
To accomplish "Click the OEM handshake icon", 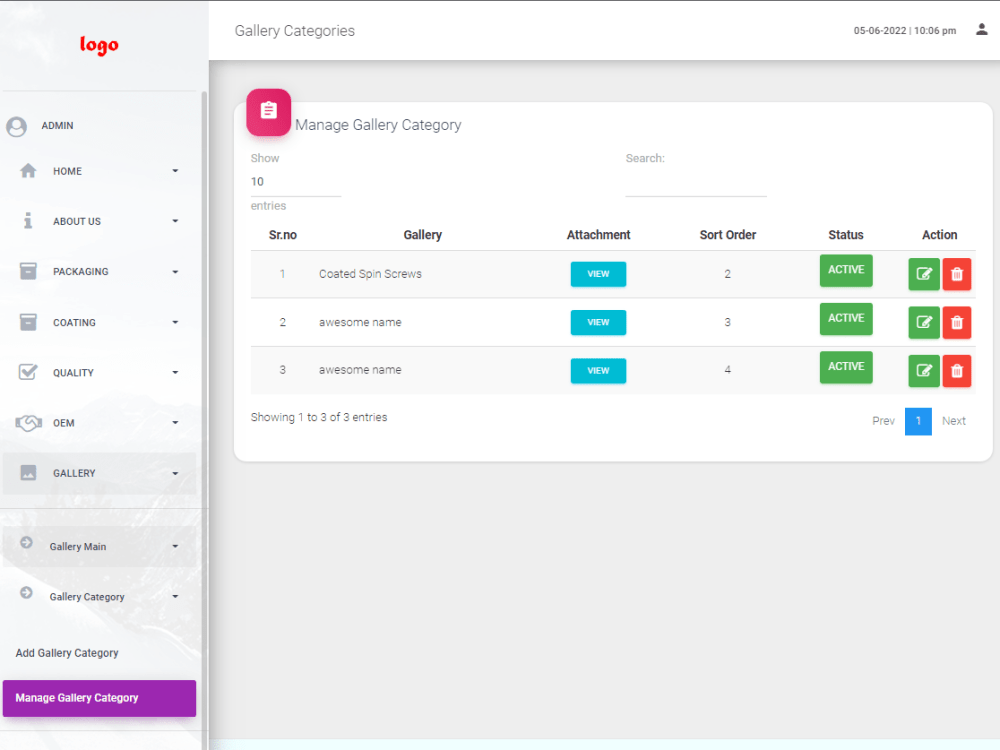I will pyautogui.click(x=29, y=423).
